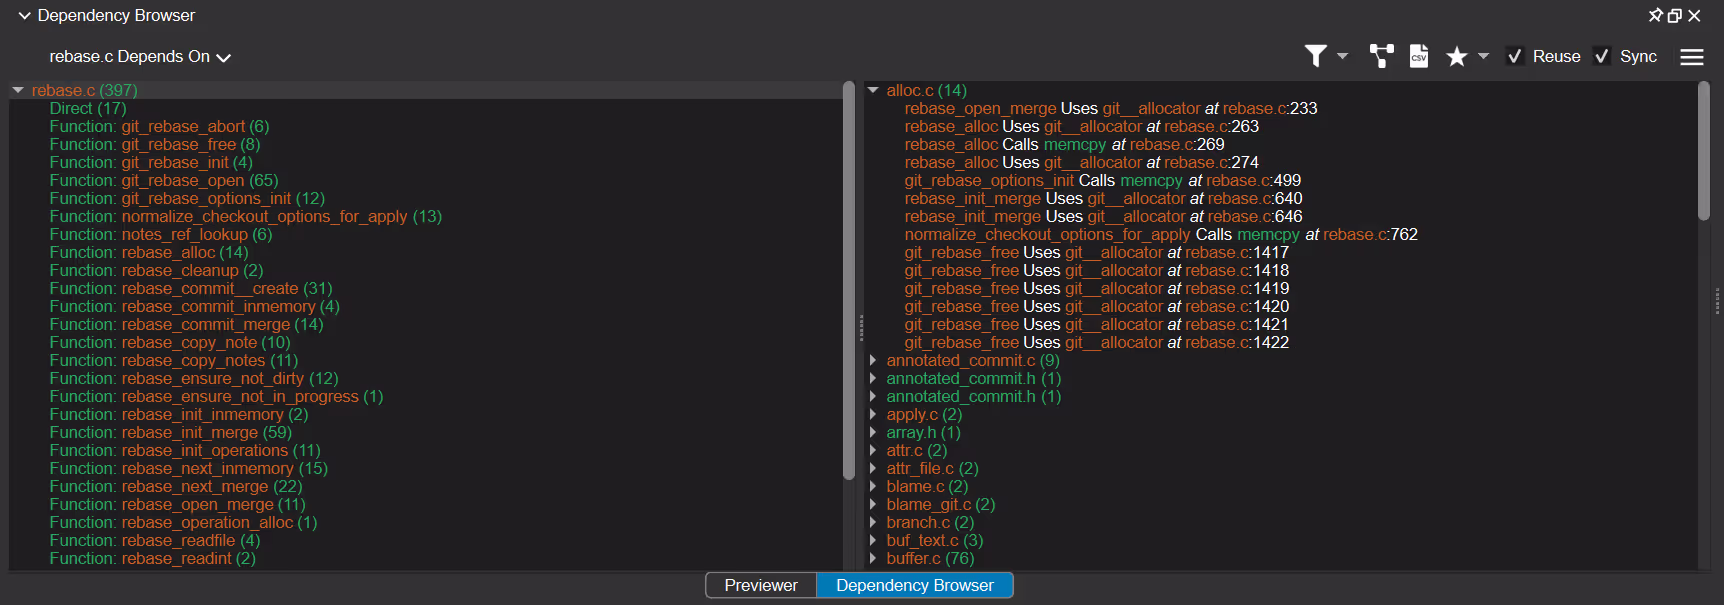This screenshot has height=605, width=1724.
Task: Expand branch.c (2) node
Action: click(x=873, y=522)
